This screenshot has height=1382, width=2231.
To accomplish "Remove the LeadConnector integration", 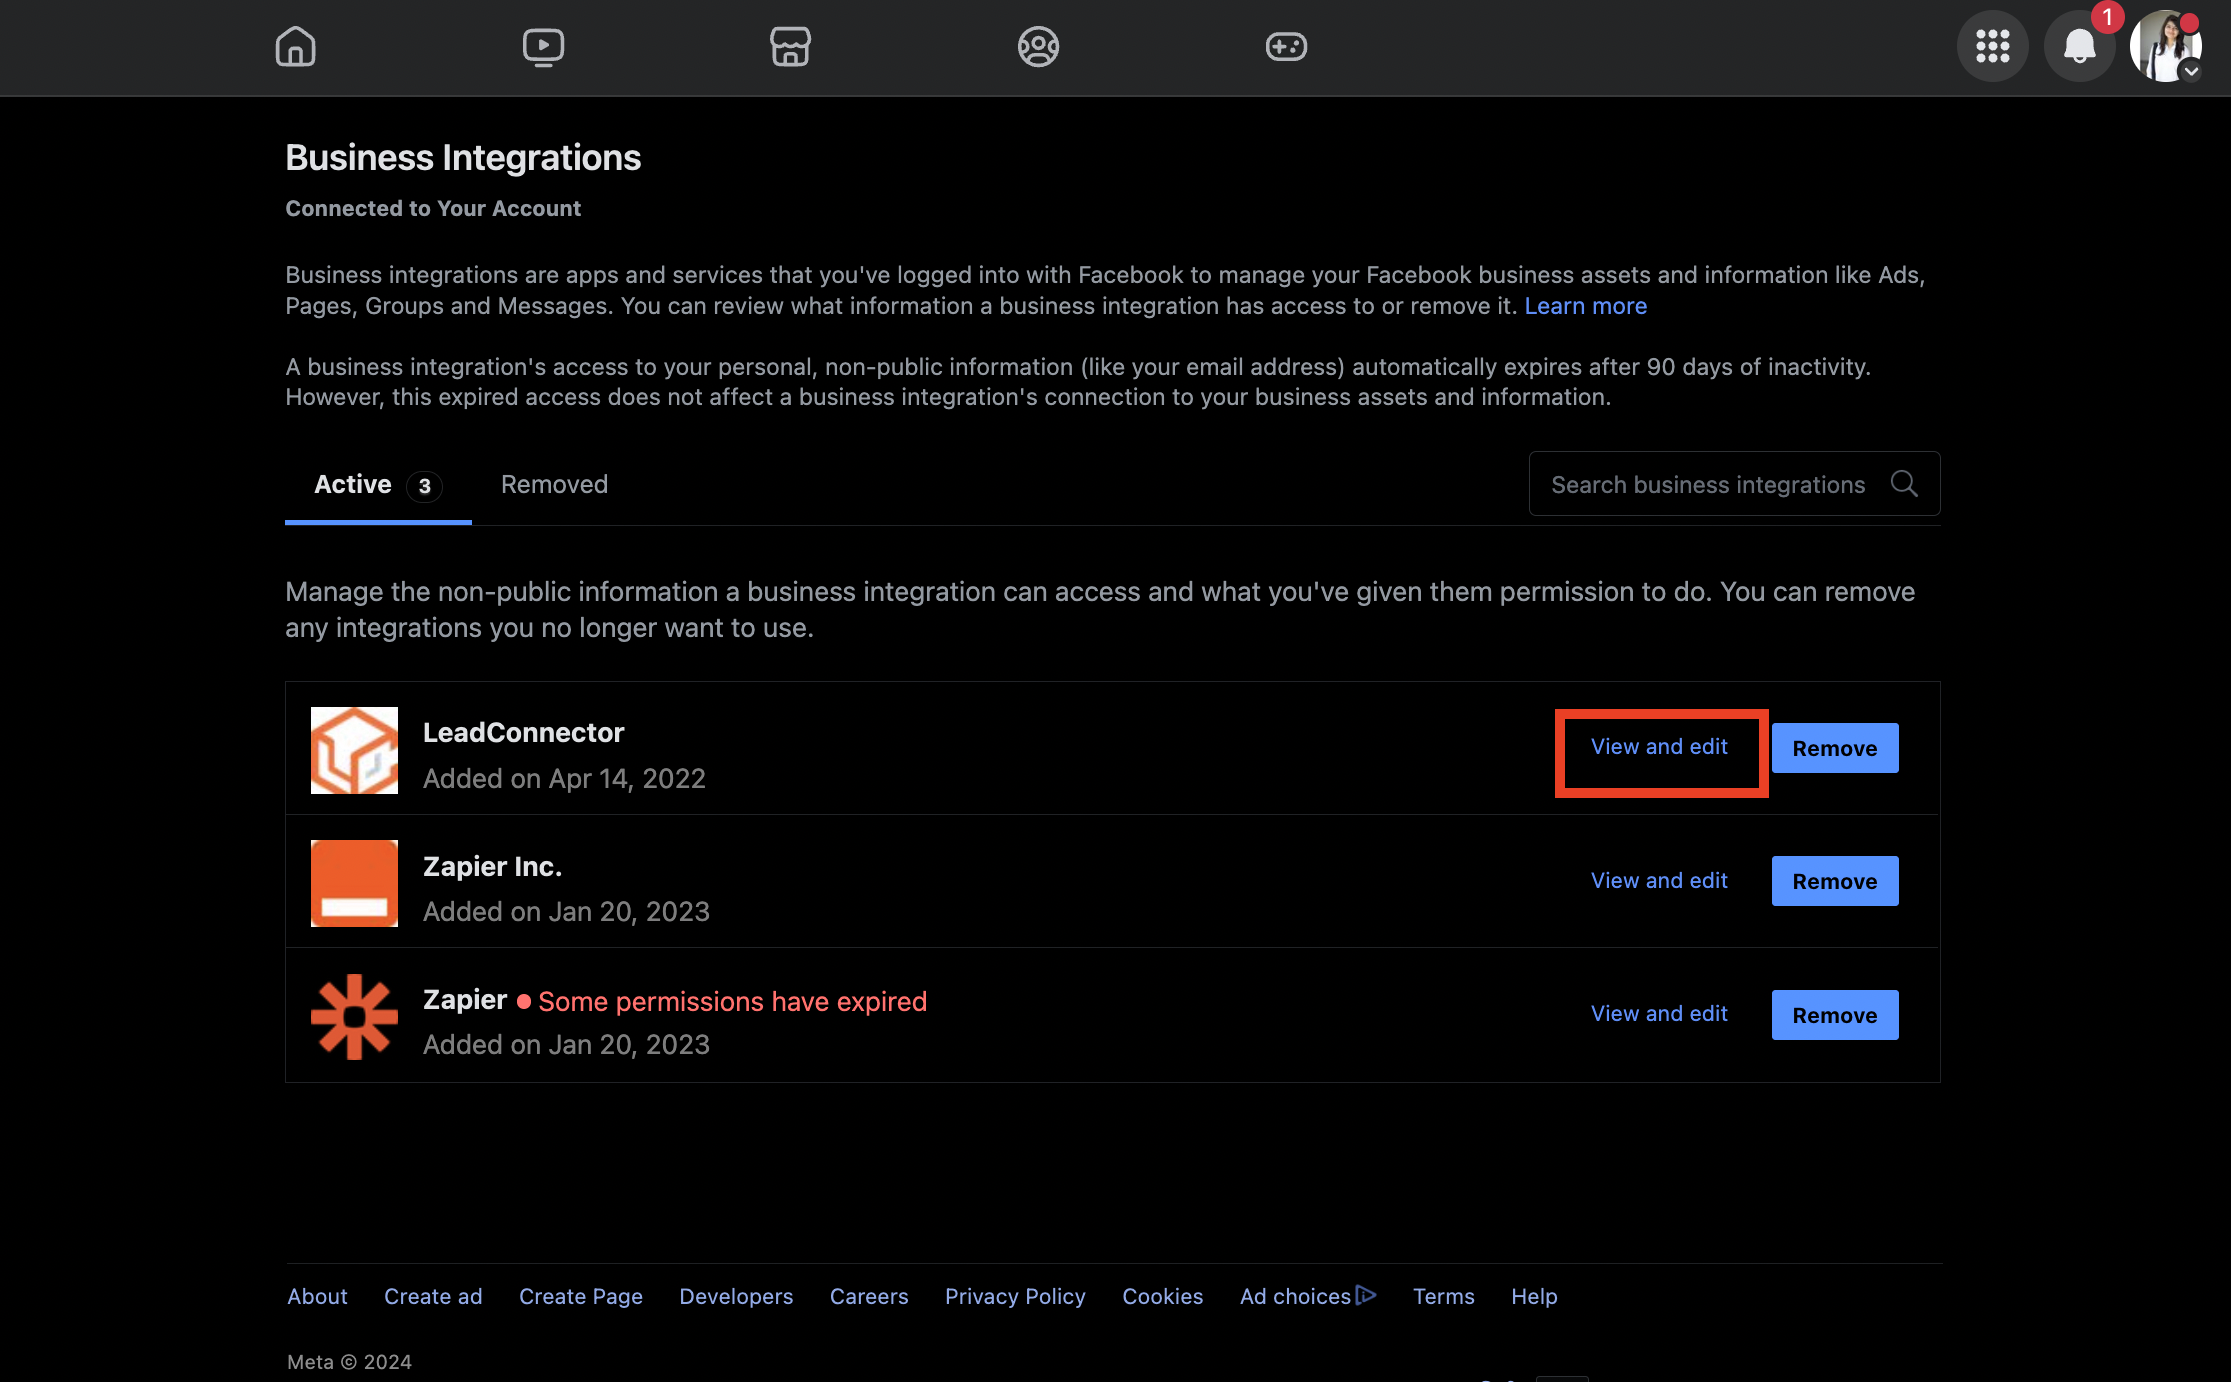I will point(1834,748).
